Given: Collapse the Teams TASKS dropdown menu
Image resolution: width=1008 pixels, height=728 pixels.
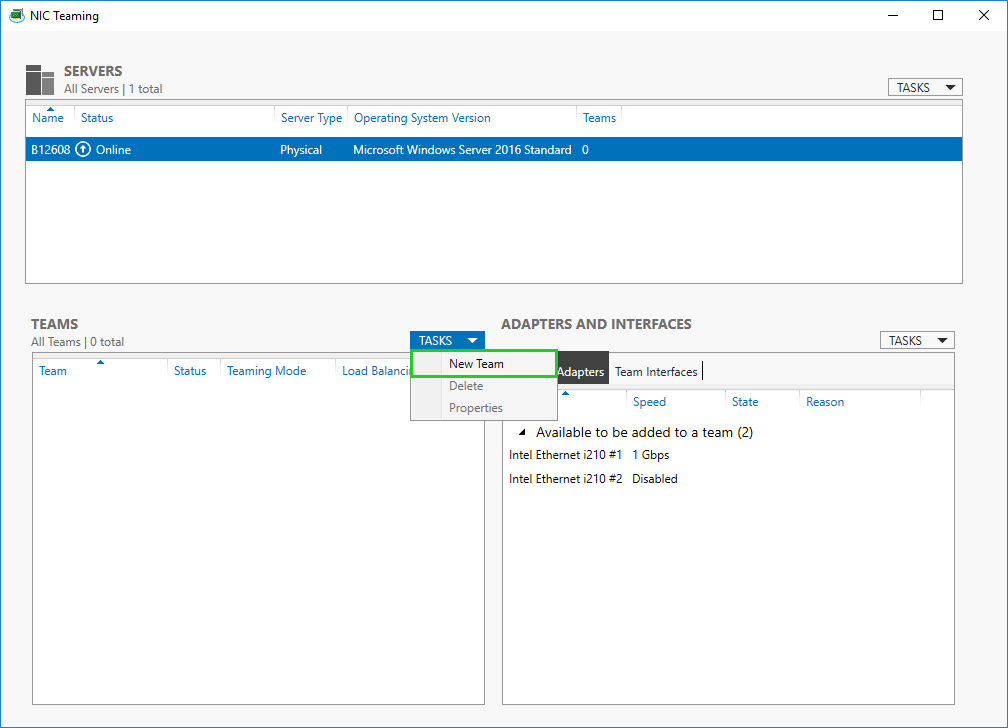Looking at the screenshot, I should pyautogui.click(x=447, y=341).
